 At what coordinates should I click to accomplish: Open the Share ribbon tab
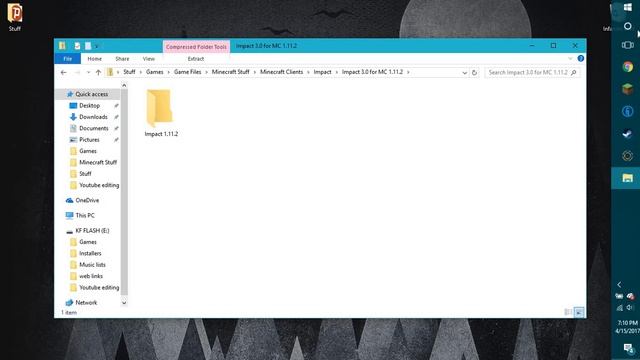tap(122, 59)
